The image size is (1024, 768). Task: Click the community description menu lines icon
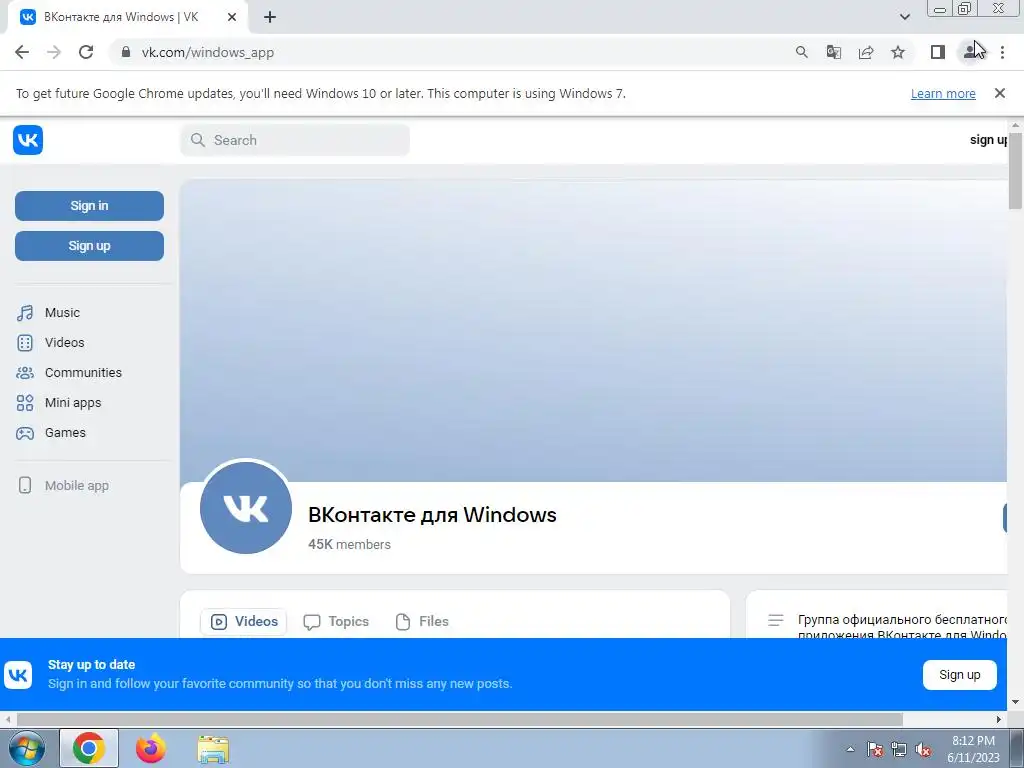pos(775,620)
